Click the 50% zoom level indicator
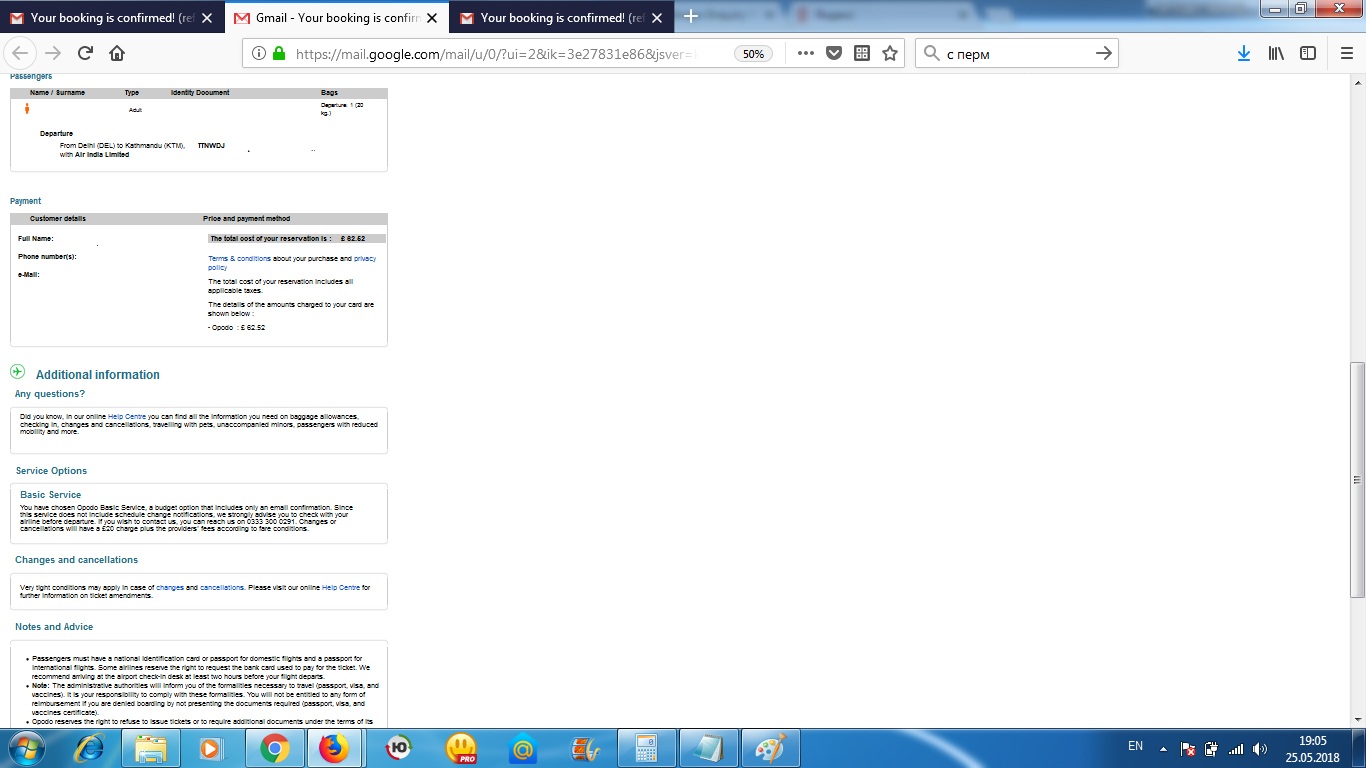1366x768 pixels. pyautogui.click(x=754, y=54)
